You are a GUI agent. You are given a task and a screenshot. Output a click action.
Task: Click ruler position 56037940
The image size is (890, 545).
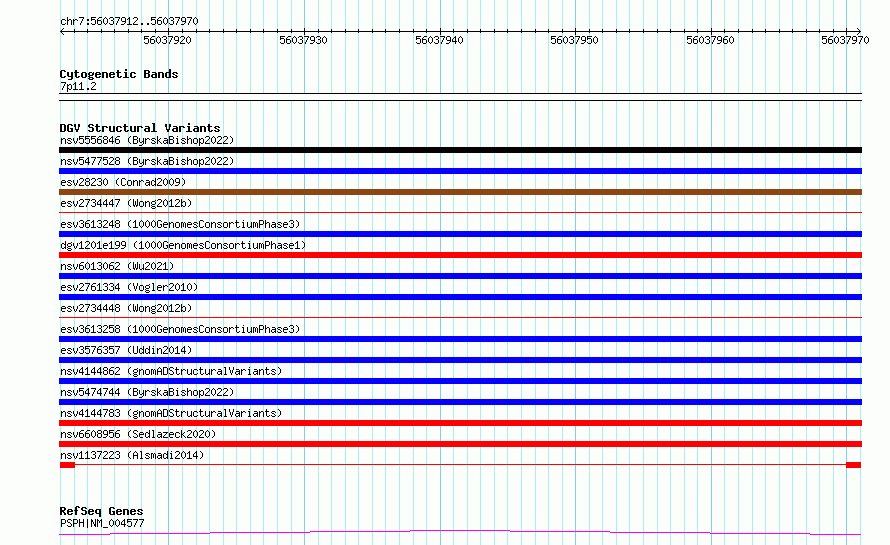click(439, 40)
